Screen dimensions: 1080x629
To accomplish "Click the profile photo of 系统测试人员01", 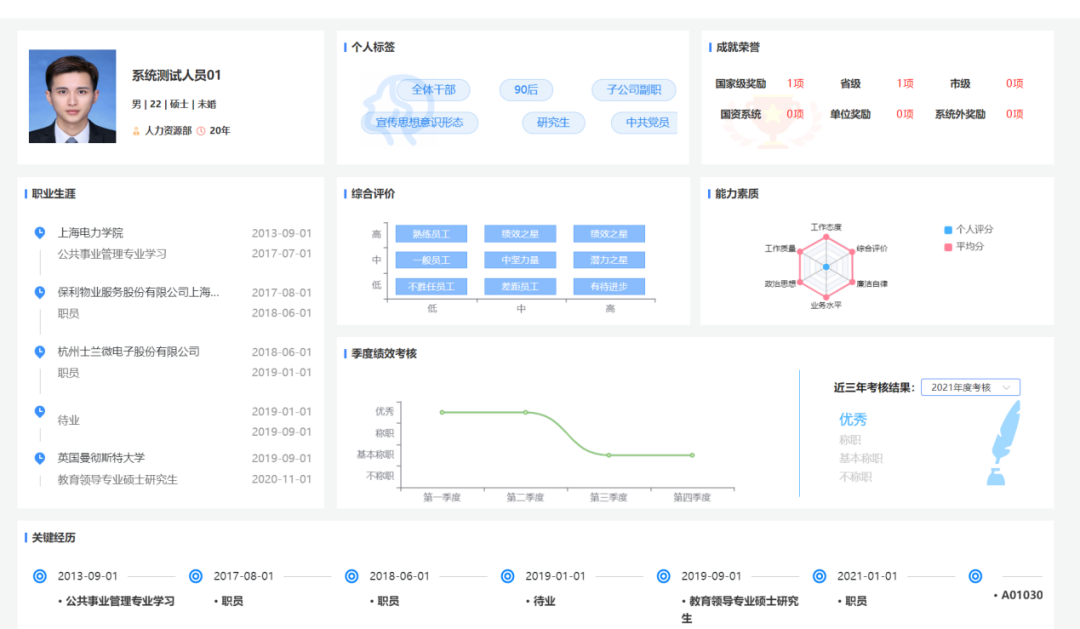I will pos(72,96).
